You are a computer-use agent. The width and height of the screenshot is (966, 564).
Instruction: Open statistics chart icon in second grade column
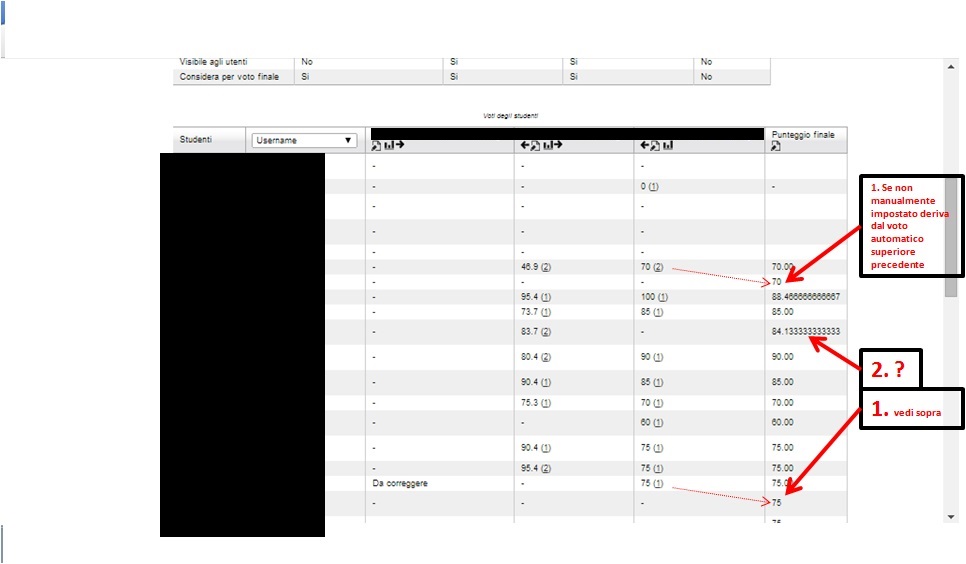tap(547, 146)
